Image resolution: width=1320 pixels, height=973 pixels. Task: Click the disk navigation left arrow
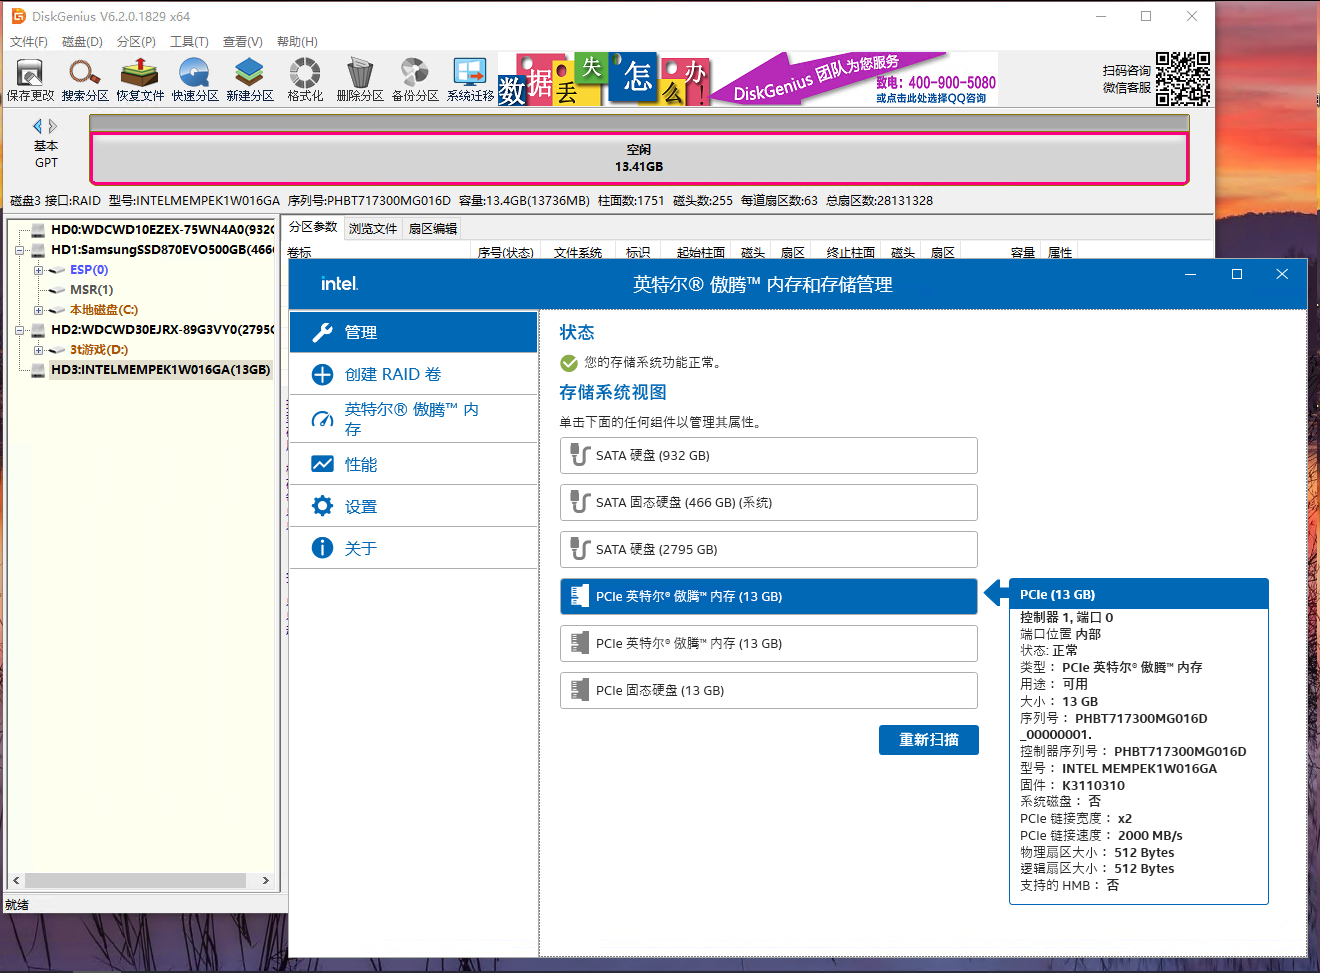[38, 126]
